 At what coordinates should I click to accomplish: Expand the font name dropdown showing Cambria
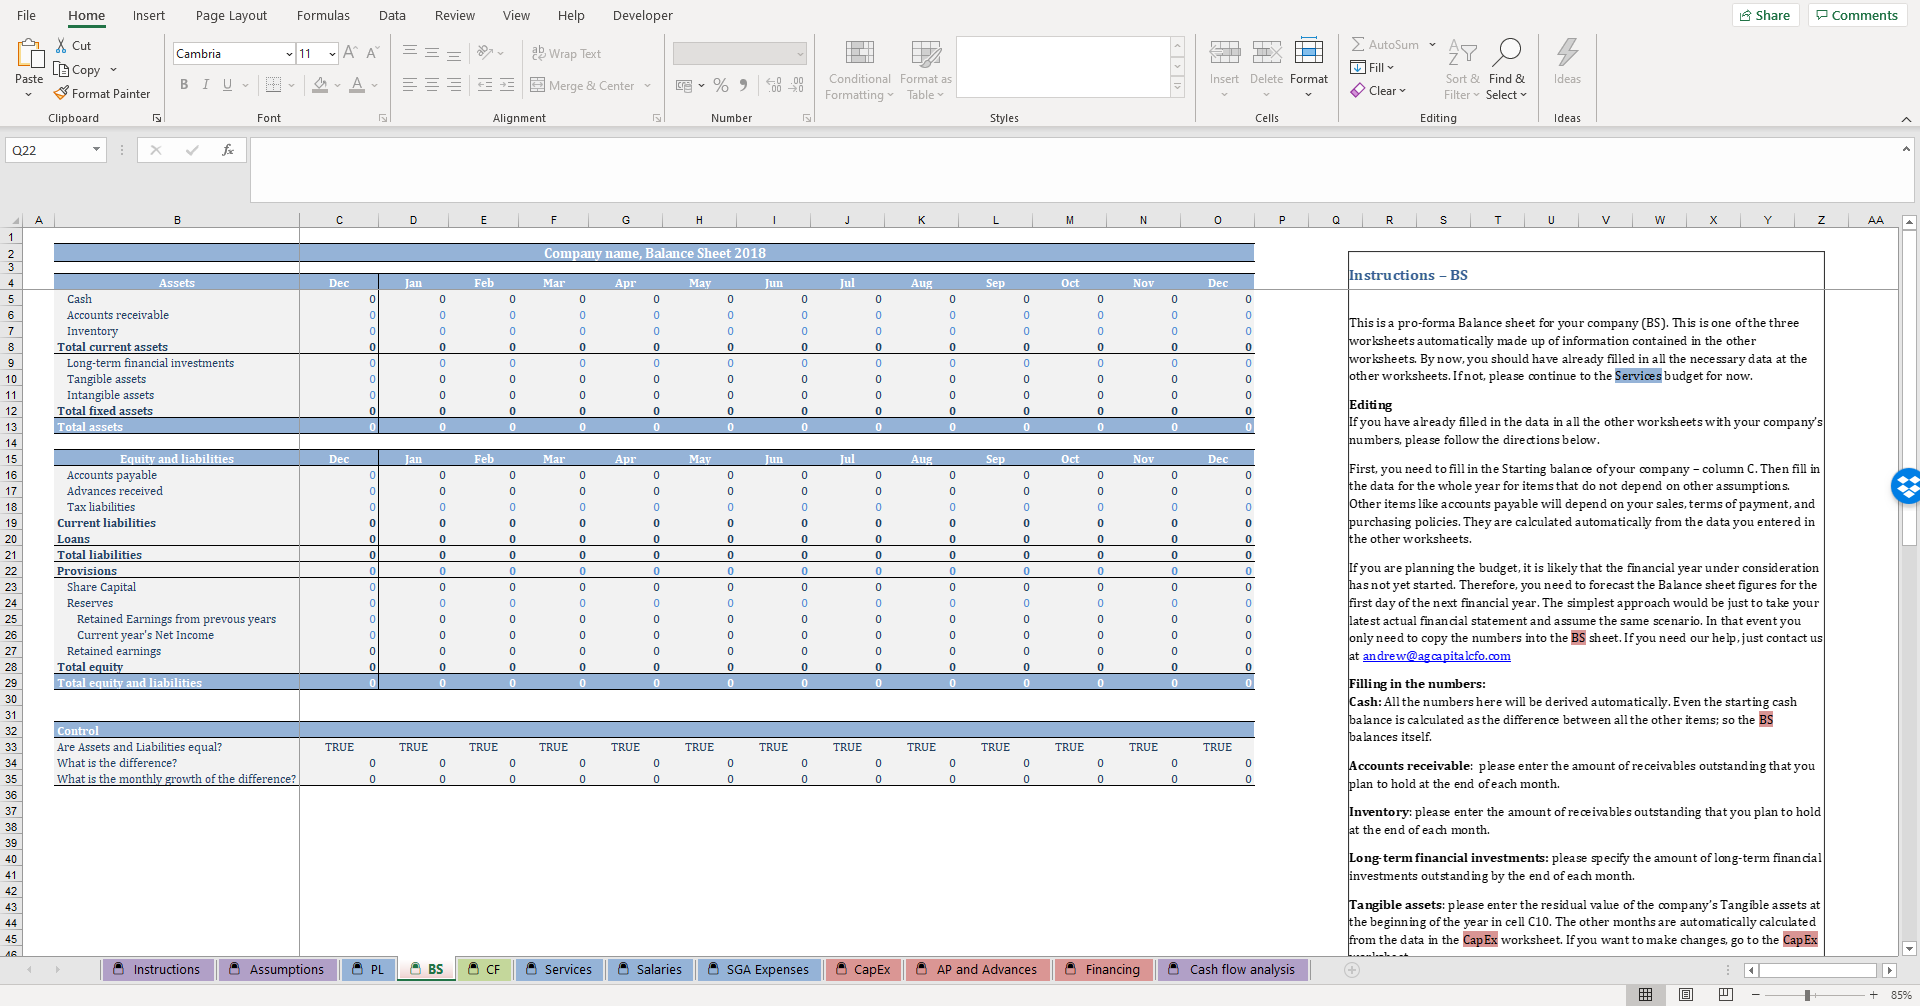pyautogui.click(x=289, y=54)
